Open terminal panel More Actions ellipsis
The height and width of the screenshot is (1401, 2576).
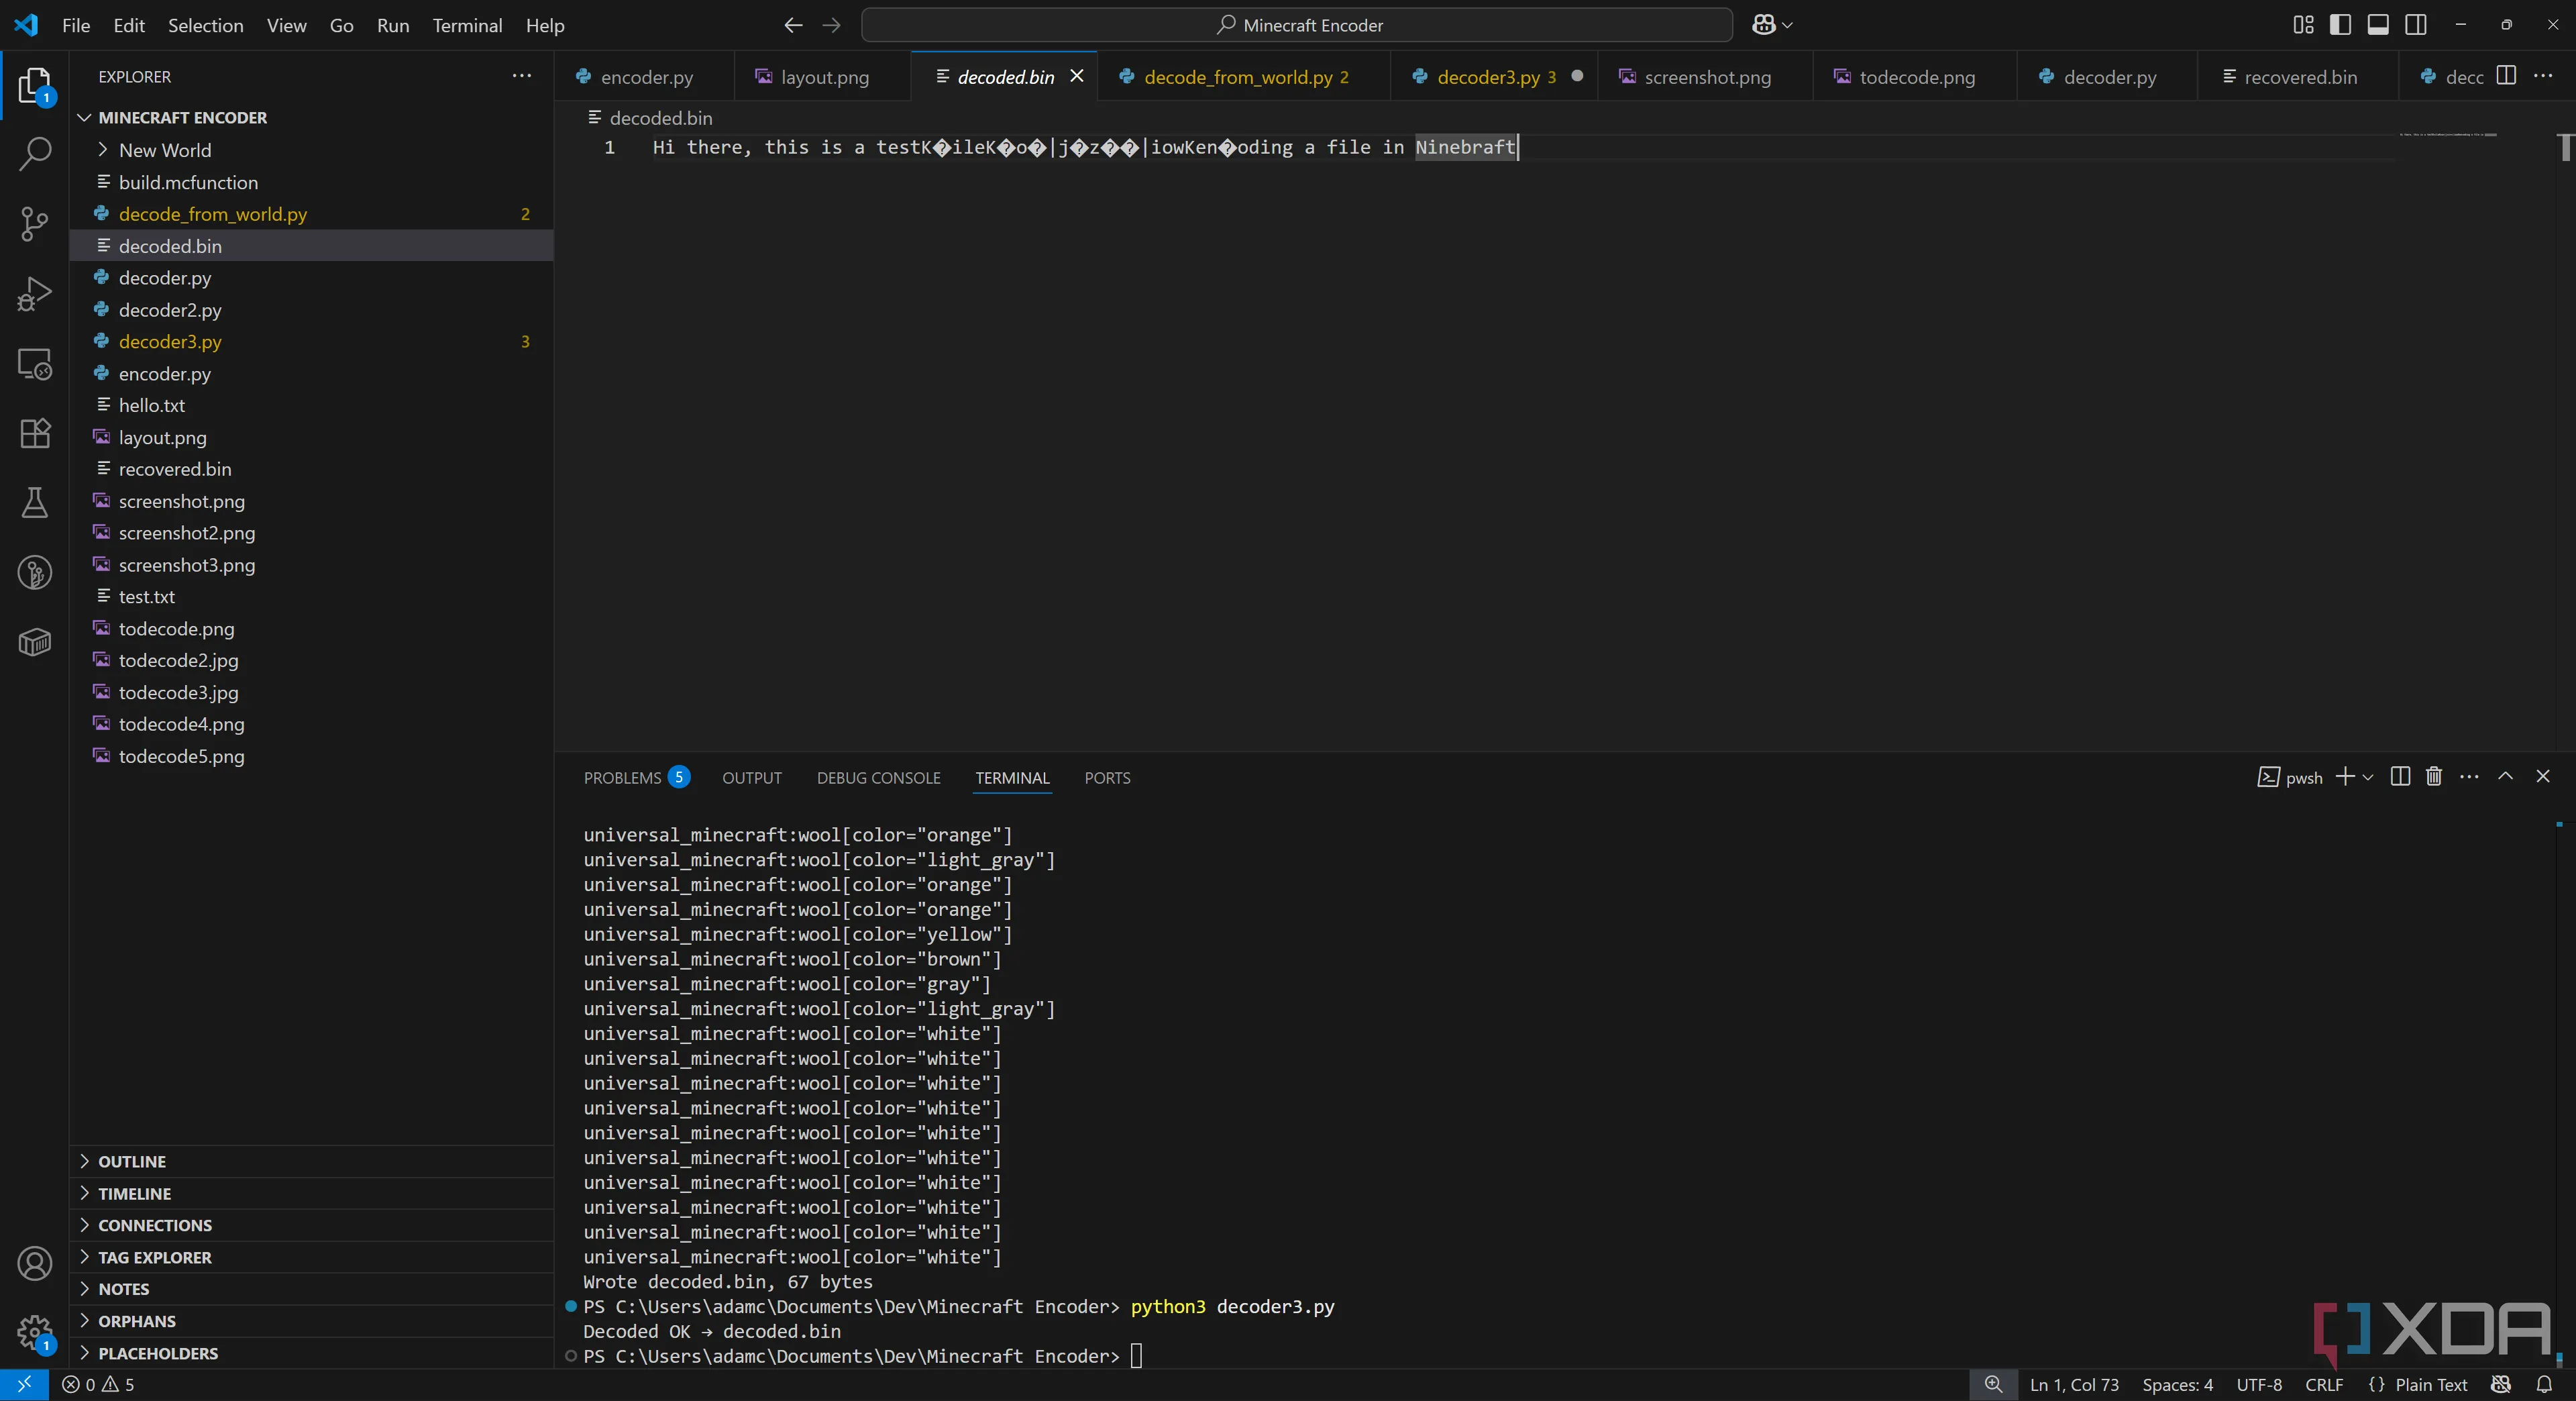tap(2469, 777)
